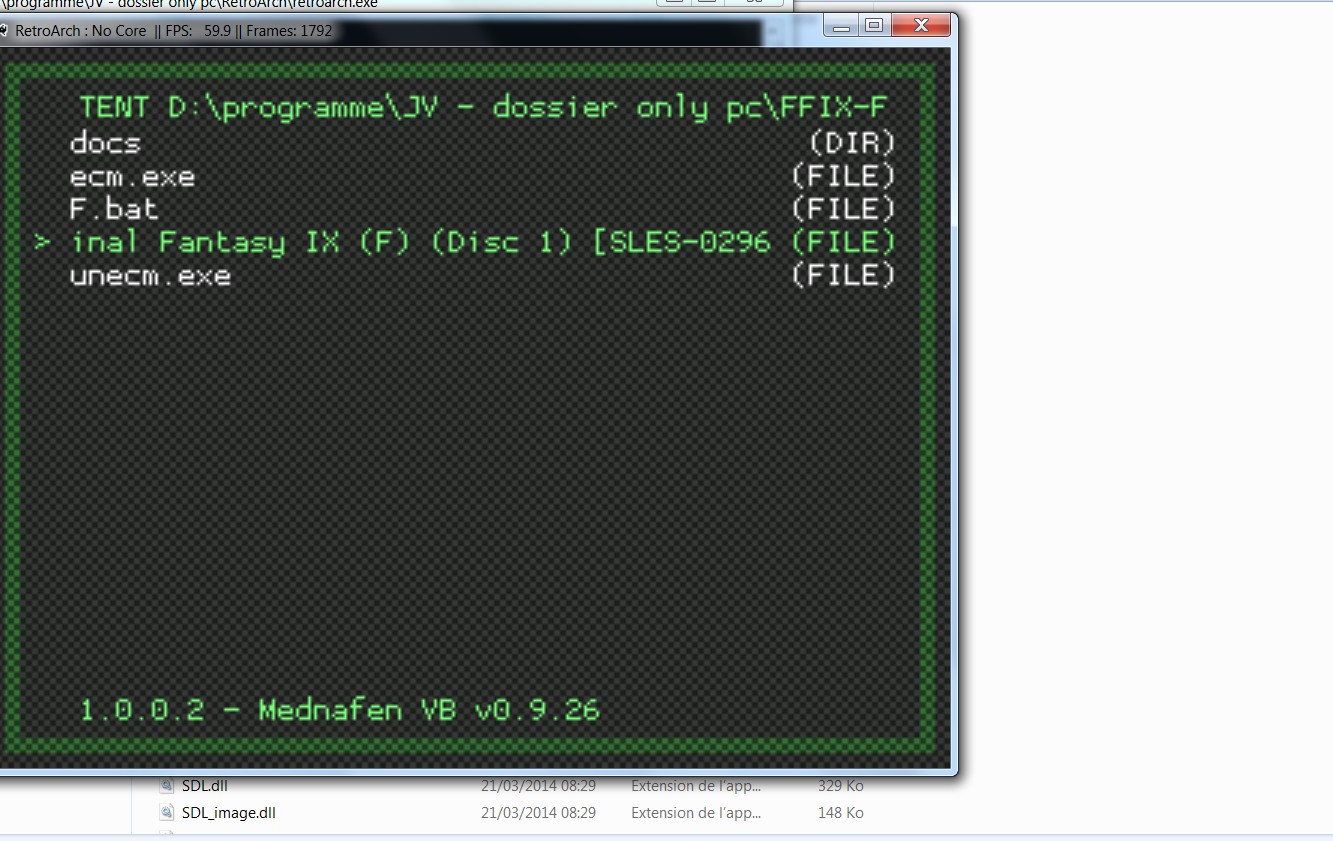1333x841 pixels.
Task: Click the (FILE) label for ecm.exe
Action: (843, 177)
